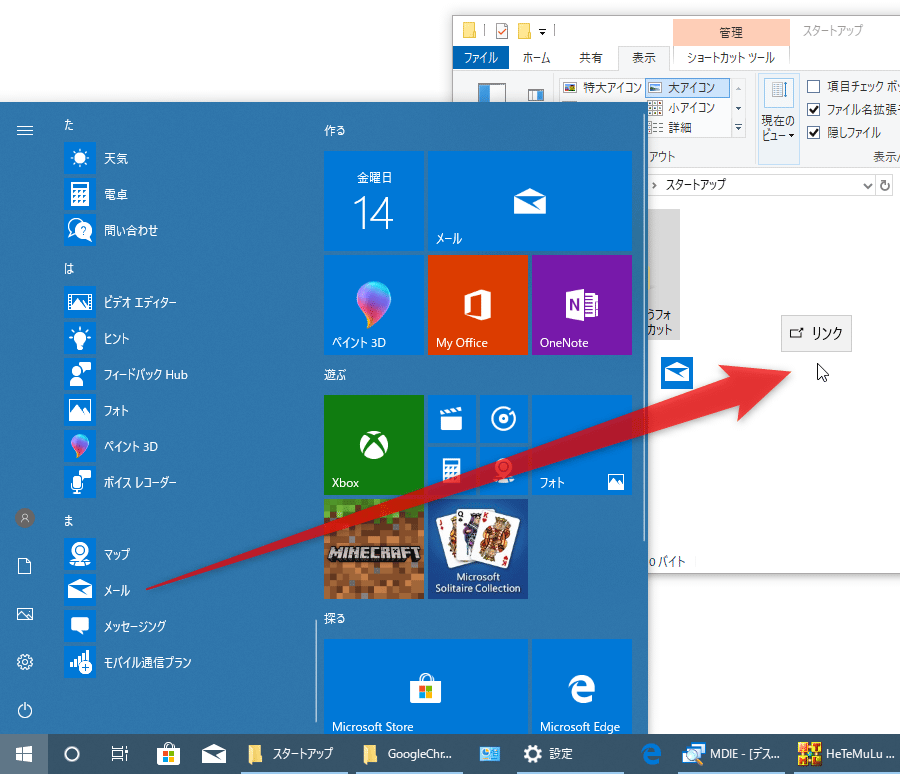The width and height of the screenshot is (900, 774).
Task: Launch the My Office tile
Action: click(478, 305)
